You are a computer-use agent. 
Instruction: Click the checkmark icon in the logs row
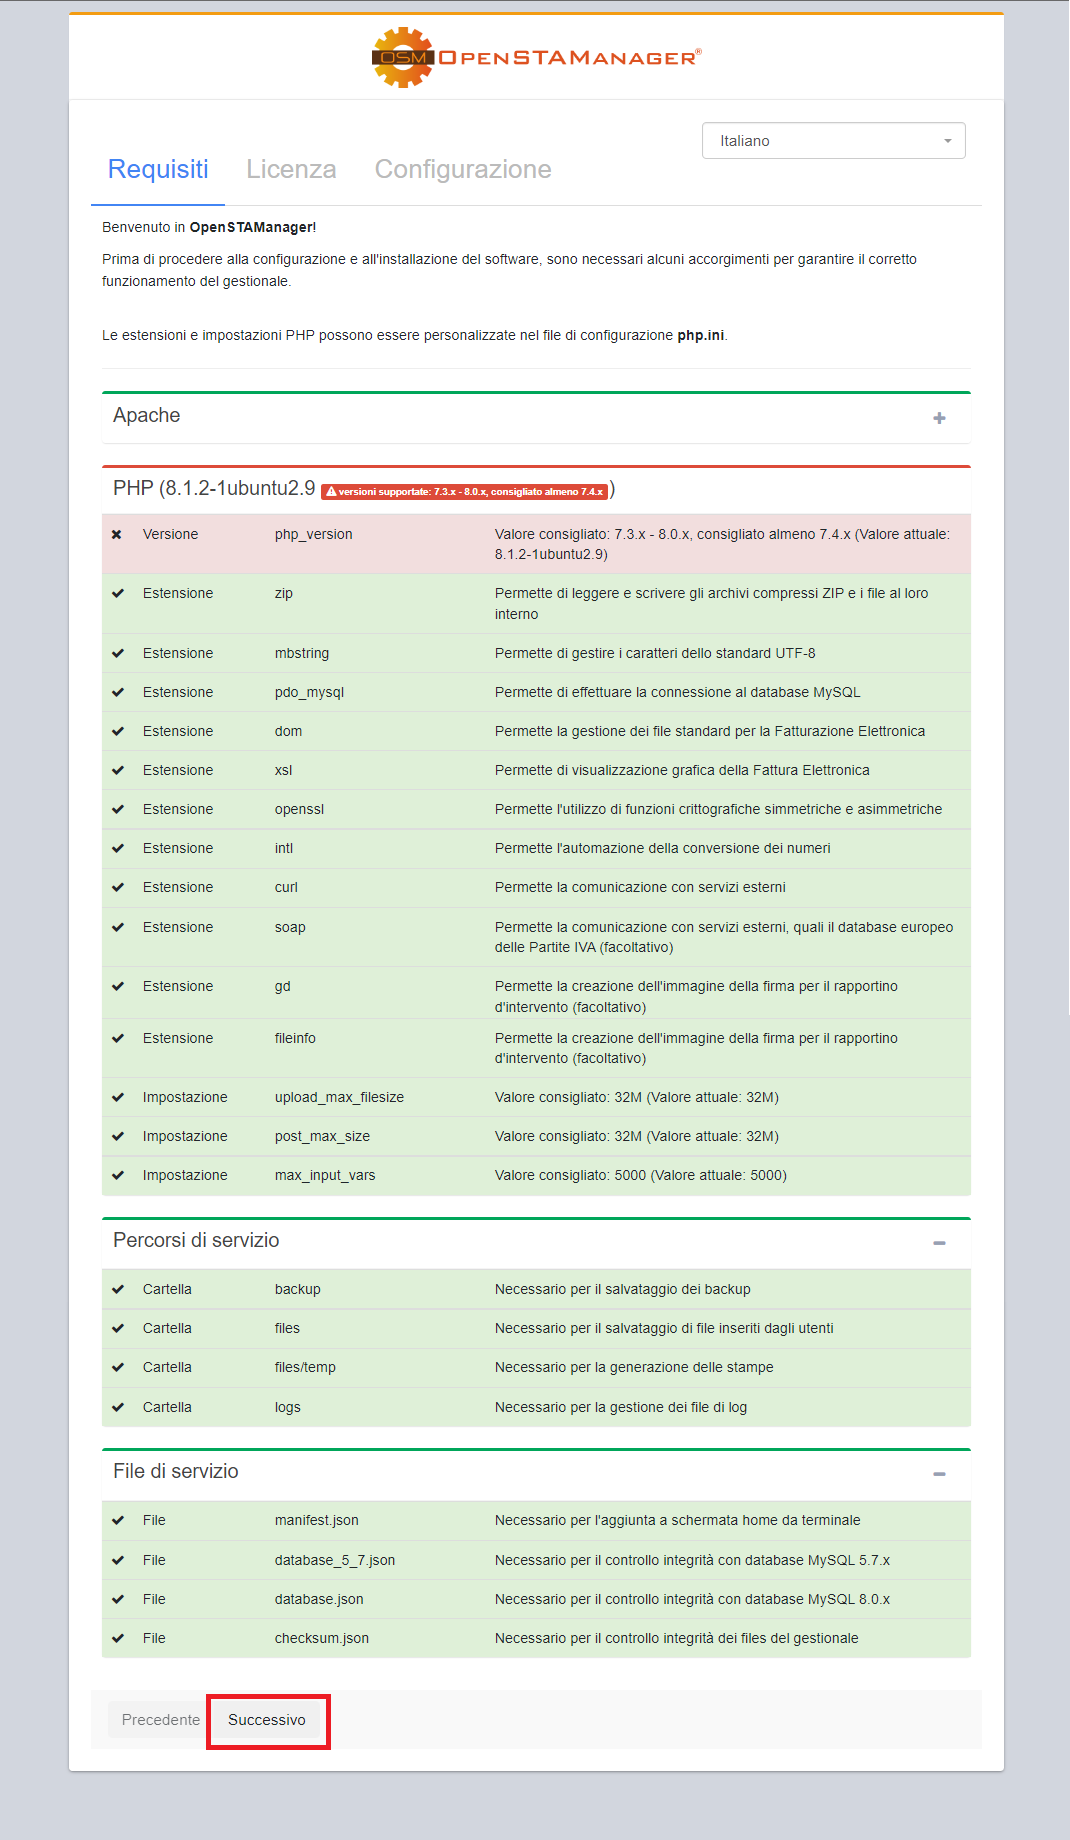[118, 1408]
